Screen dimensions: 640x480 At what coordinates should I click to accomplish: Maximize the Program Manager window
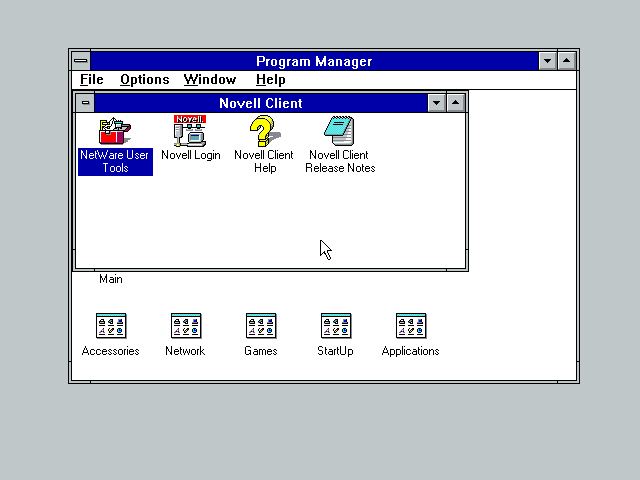pos(567,61)
